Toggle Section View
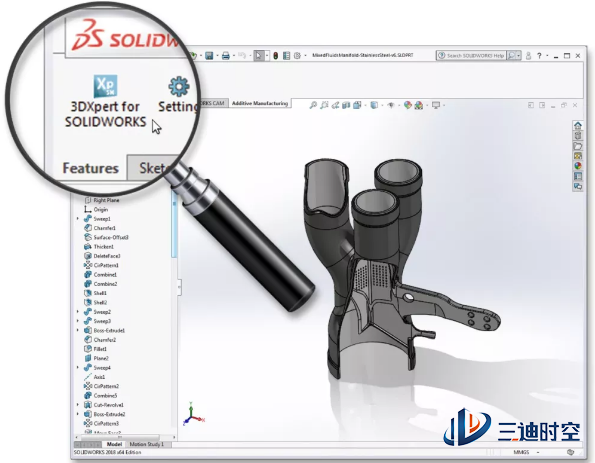The width and height of the screenshot is (595, 463). tap(346, 105)
